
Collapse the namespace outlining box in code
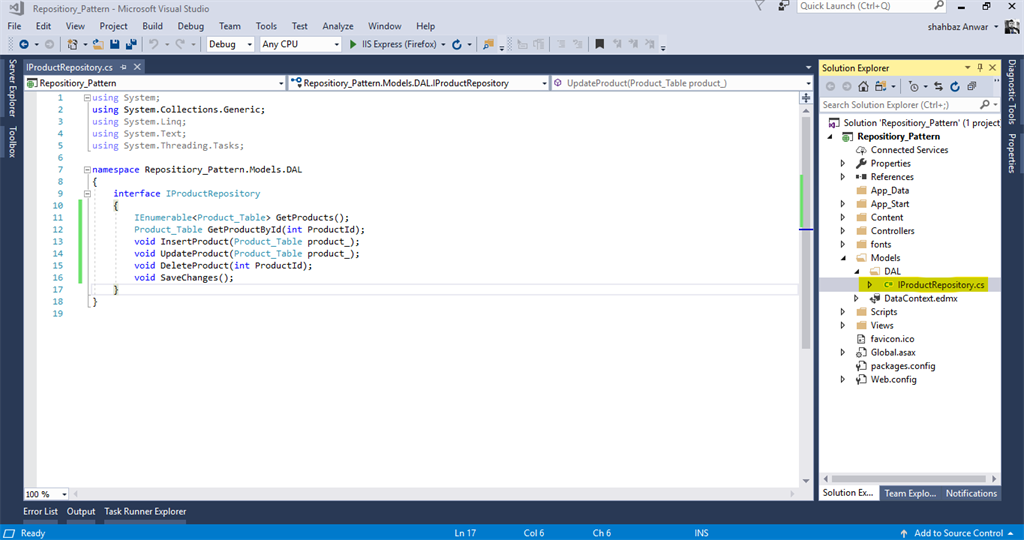click(87, 170)
